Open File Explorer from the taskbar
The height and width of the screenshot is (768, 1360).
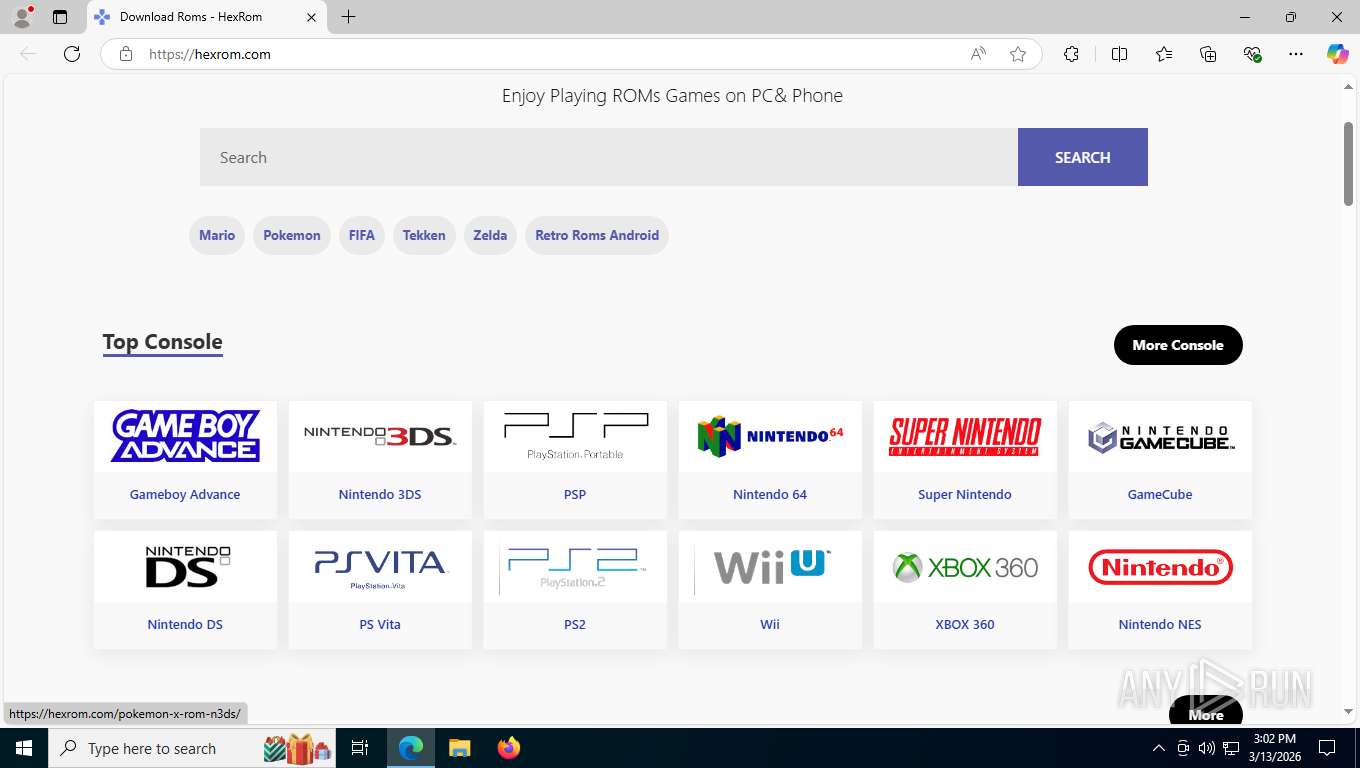pos(459,748)
